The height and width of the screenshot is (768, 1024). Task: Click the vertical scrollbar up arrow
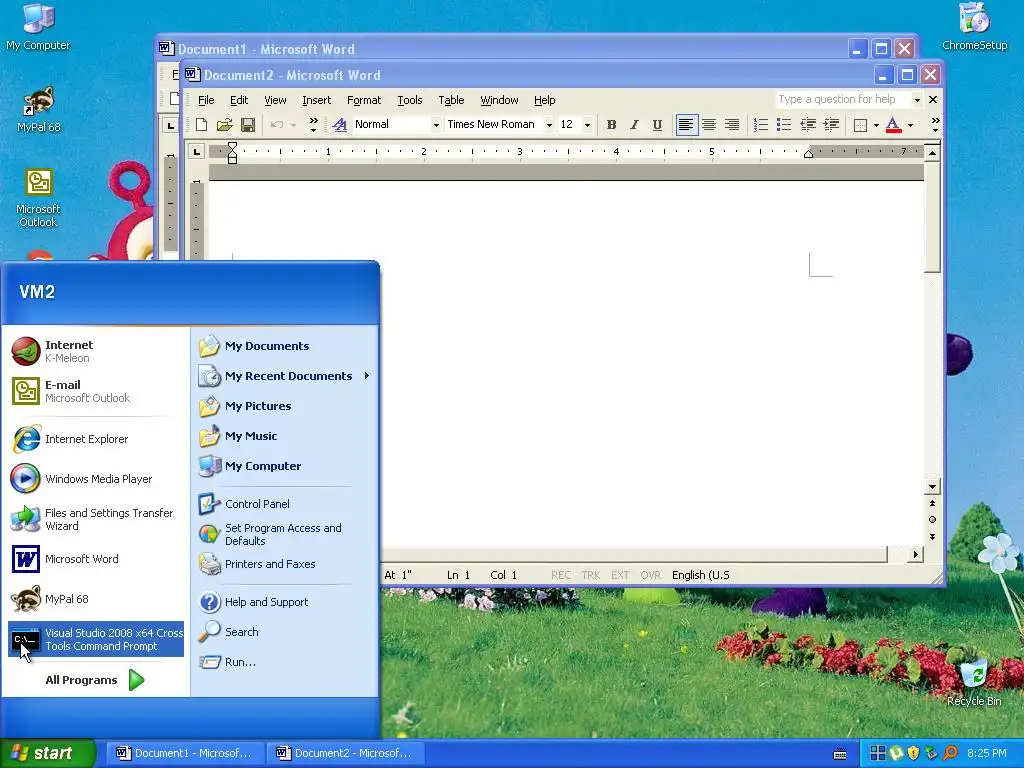click(x=933, y=153)
